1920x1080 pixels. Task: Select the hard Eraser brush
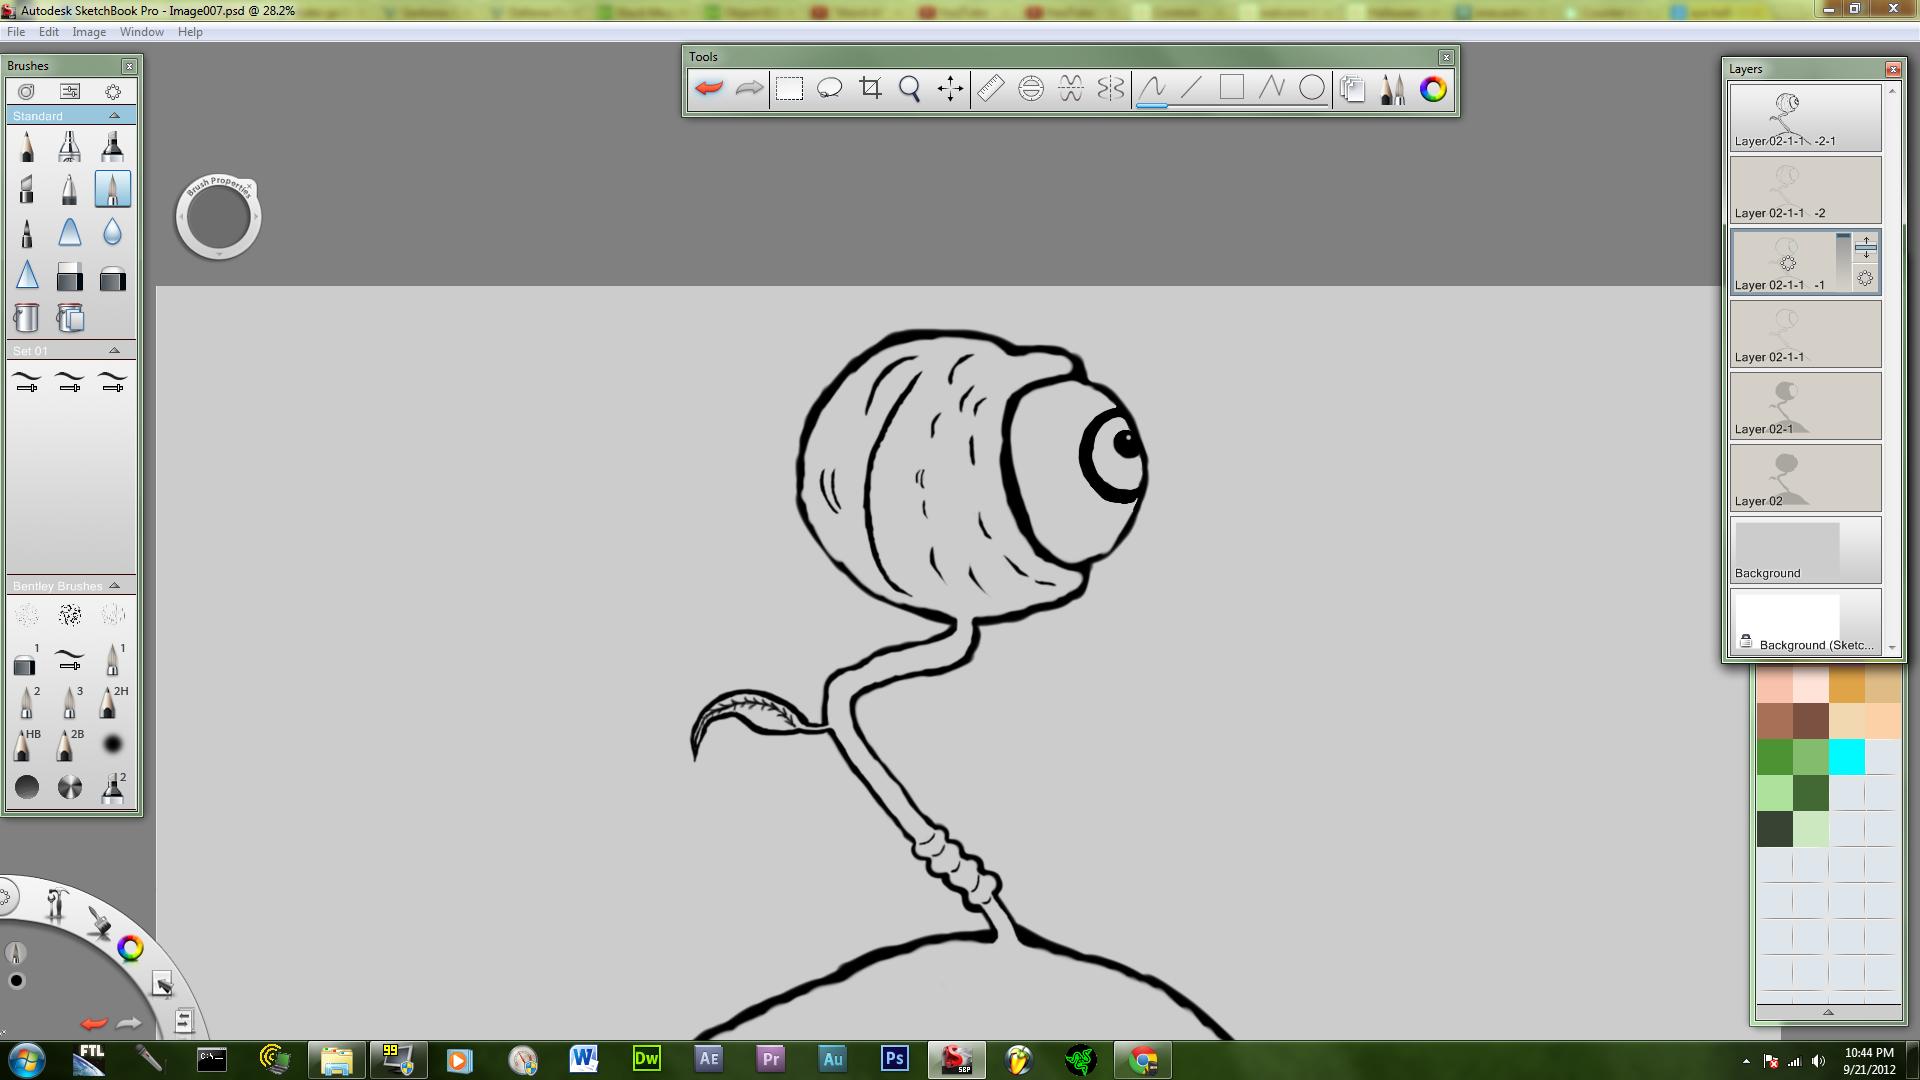[70, 276]
